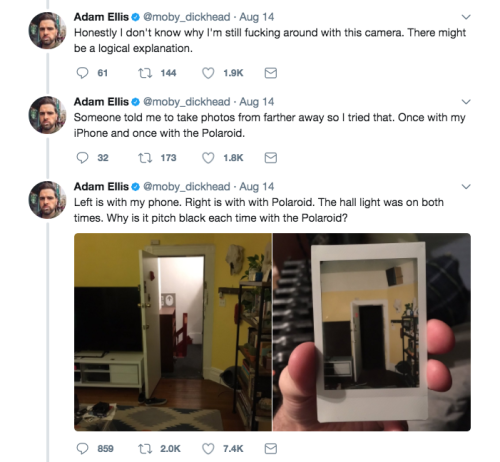Send first tweet via direct message envelope
500x462 pixels.
271,73
